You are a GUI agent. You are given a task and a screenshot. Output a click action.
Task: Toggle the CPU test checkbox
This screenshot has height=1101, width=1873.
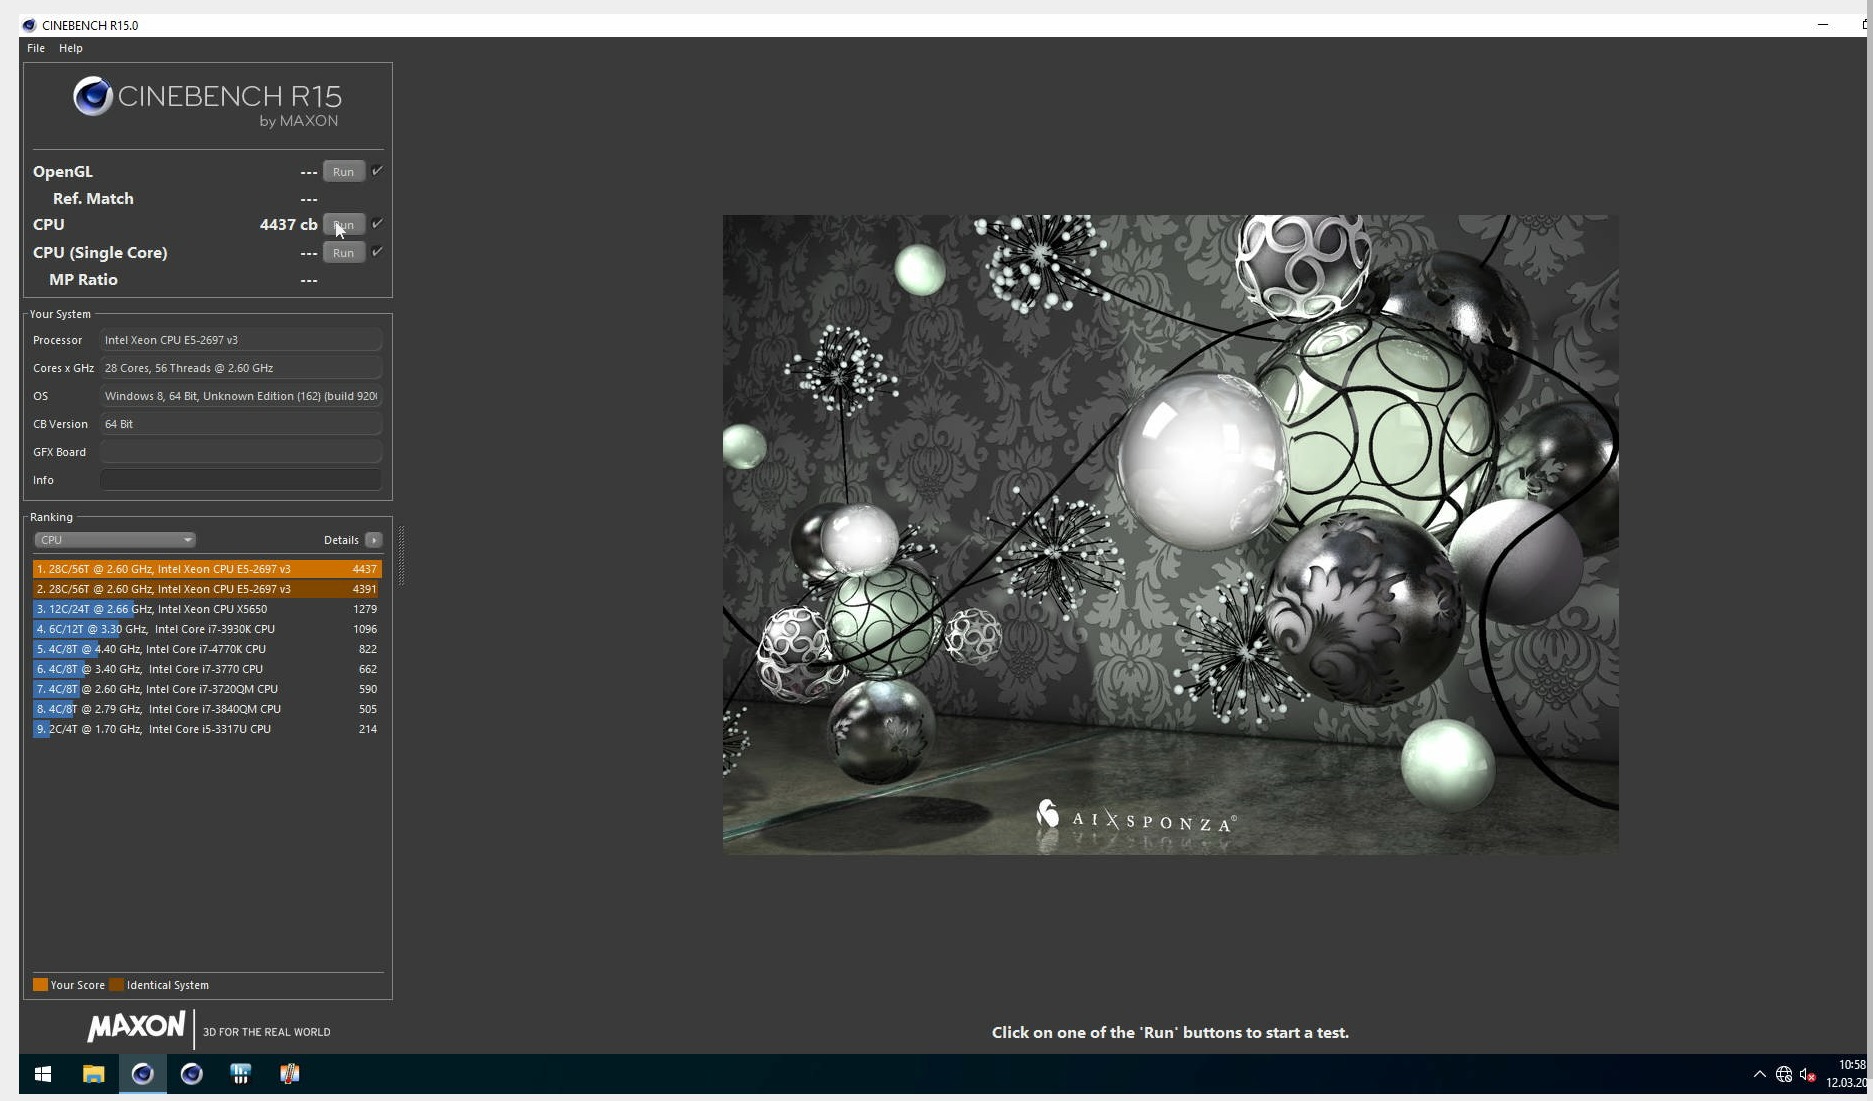pyautogui.click(x=377, y=224)
